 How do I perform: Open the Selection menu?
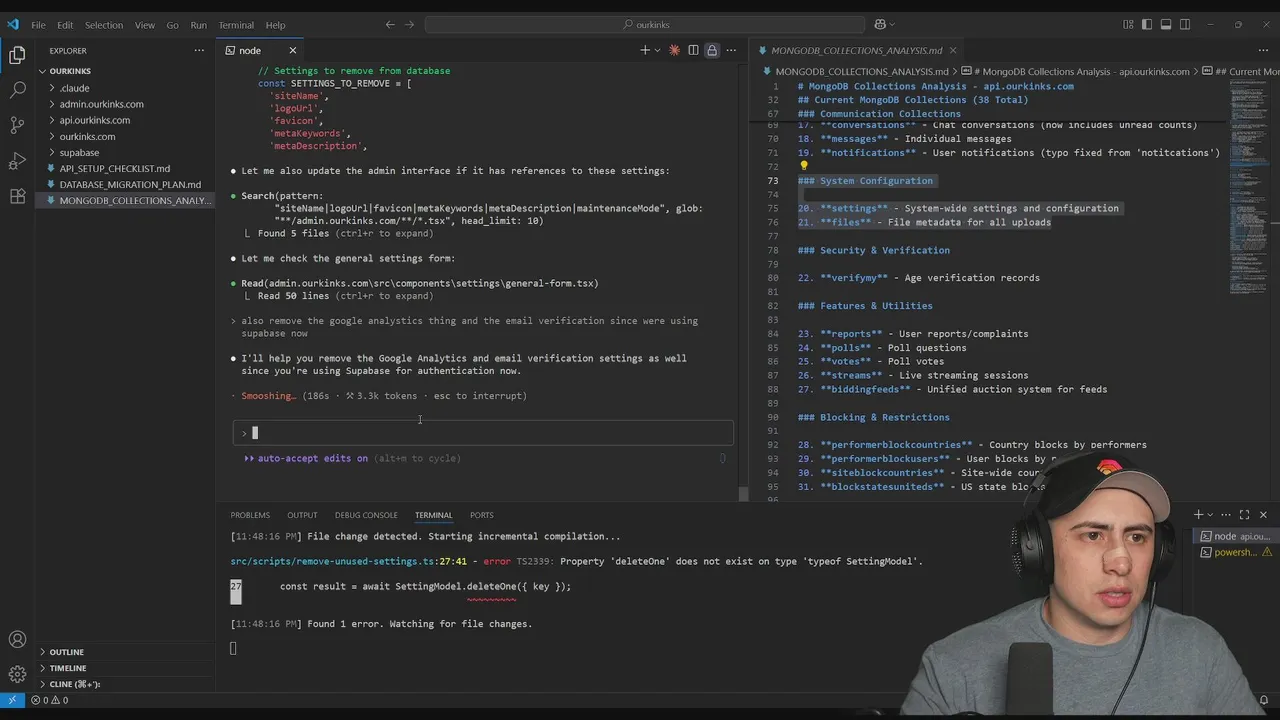[104, 24]
